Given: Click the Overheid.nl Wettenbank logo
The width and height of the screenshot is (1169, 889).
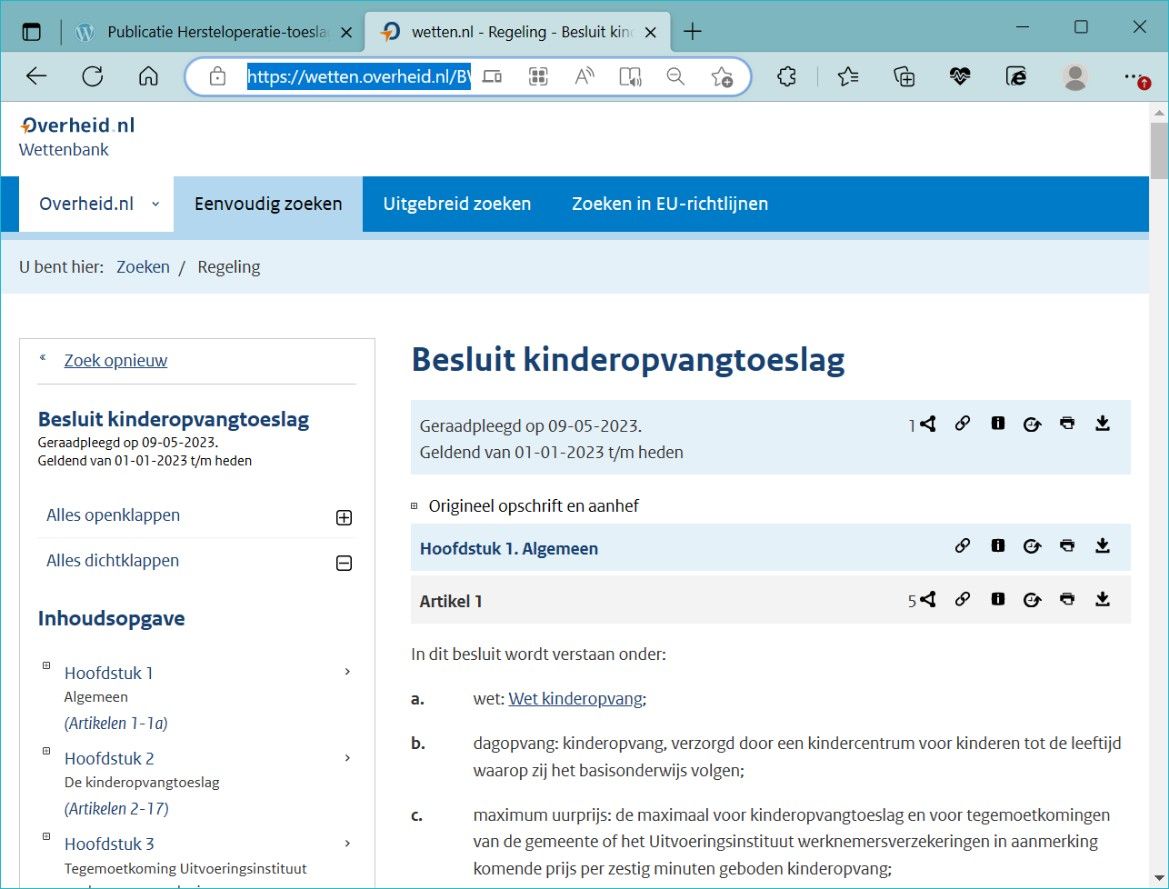Looking at the screenshot, I should pos(78,137).
